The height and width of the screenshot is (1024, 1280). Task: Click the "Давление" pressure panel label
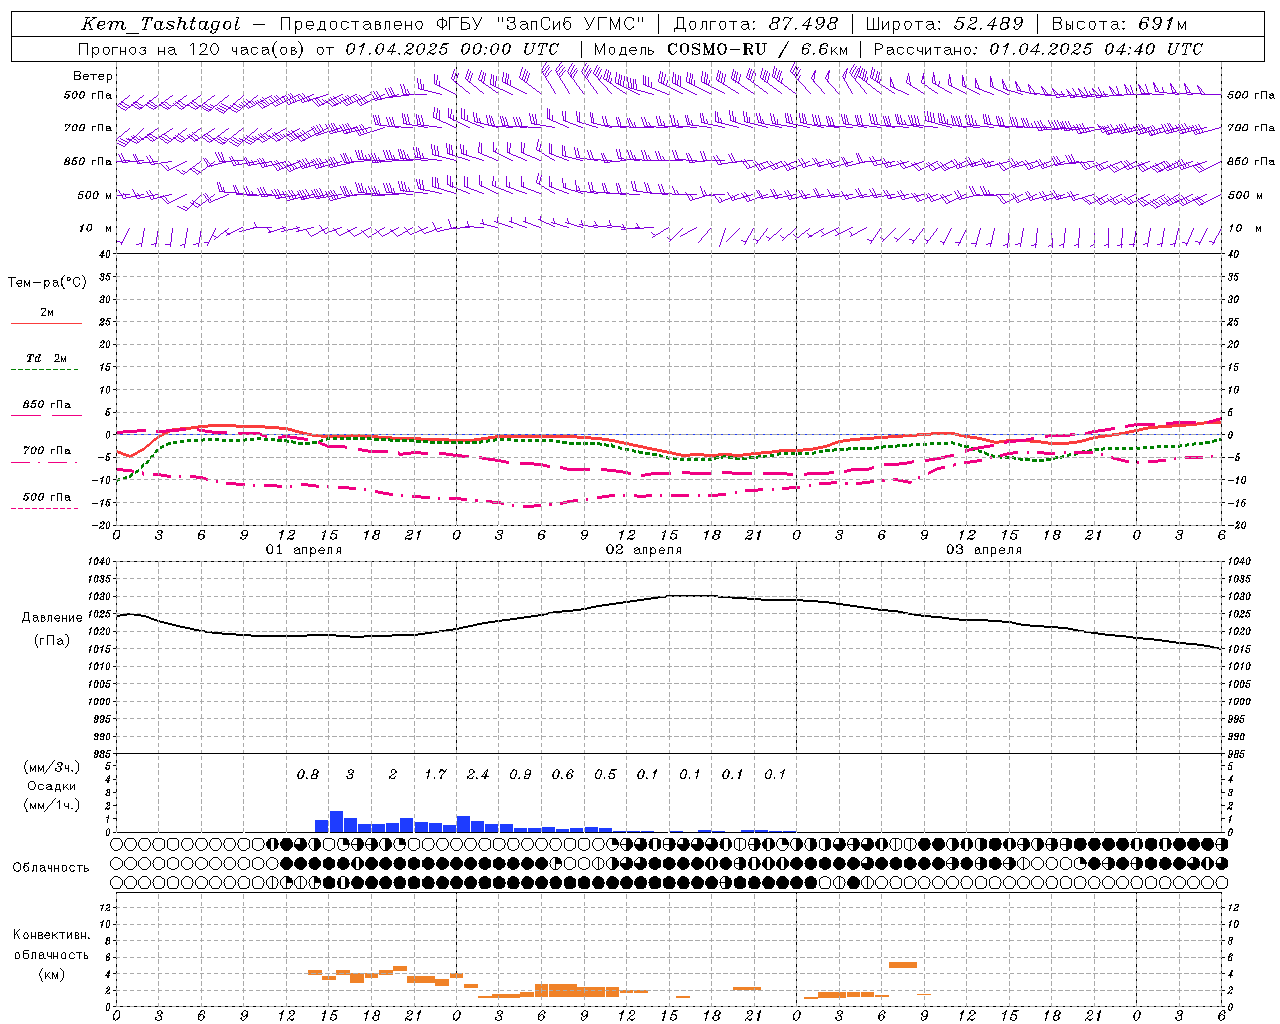coord(52,618)
